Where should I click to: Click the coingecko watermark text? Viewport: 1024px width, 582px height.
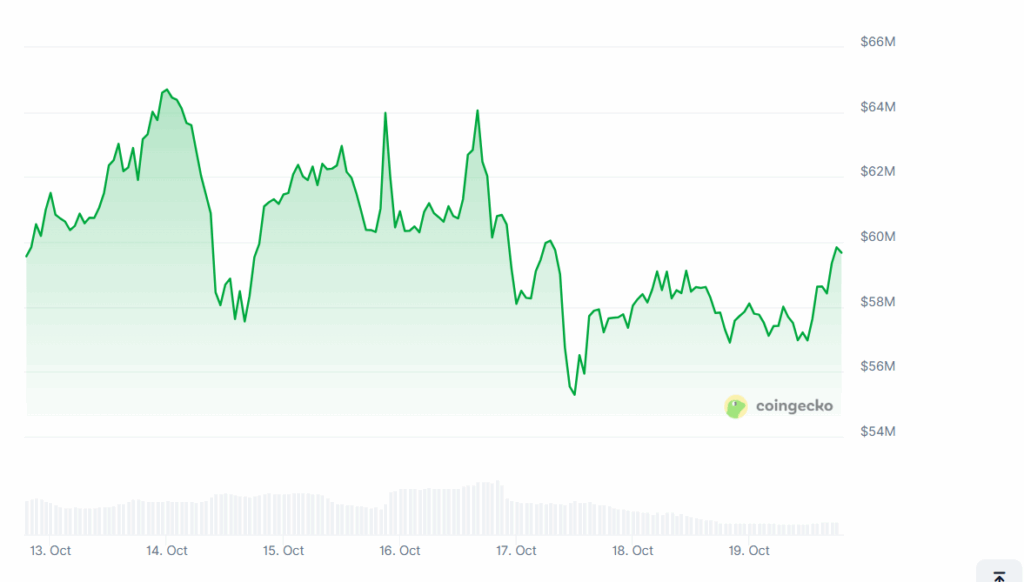click(794, 406)
